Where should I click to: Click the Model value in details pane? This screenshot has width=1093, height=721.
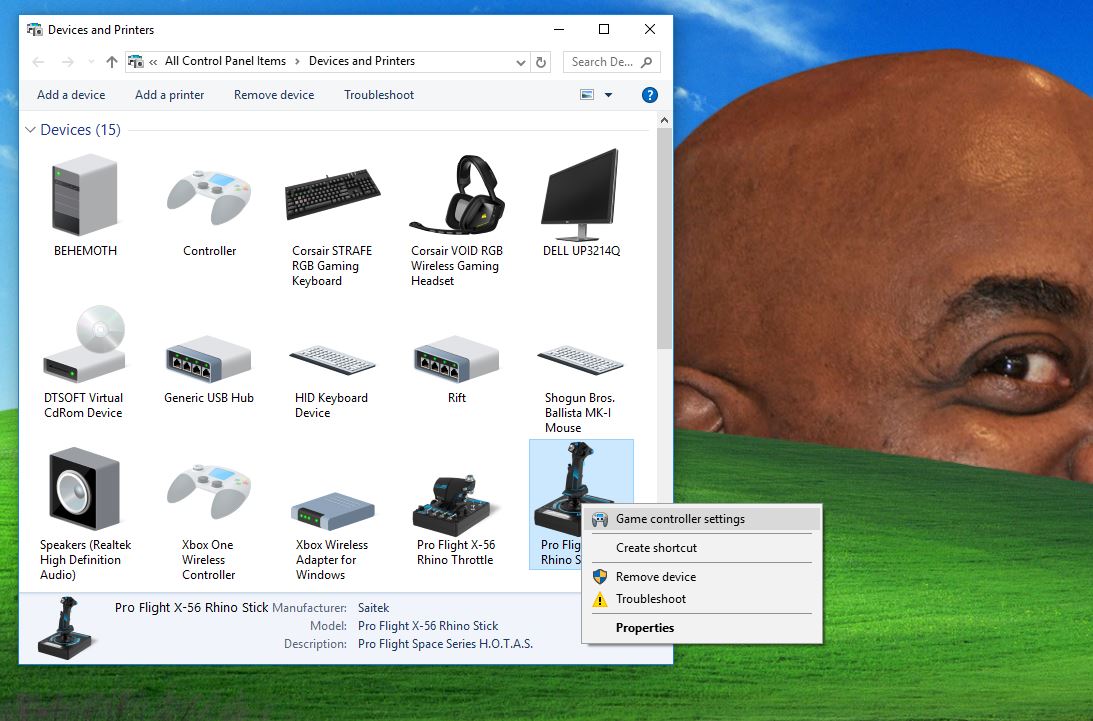(428, 626)
